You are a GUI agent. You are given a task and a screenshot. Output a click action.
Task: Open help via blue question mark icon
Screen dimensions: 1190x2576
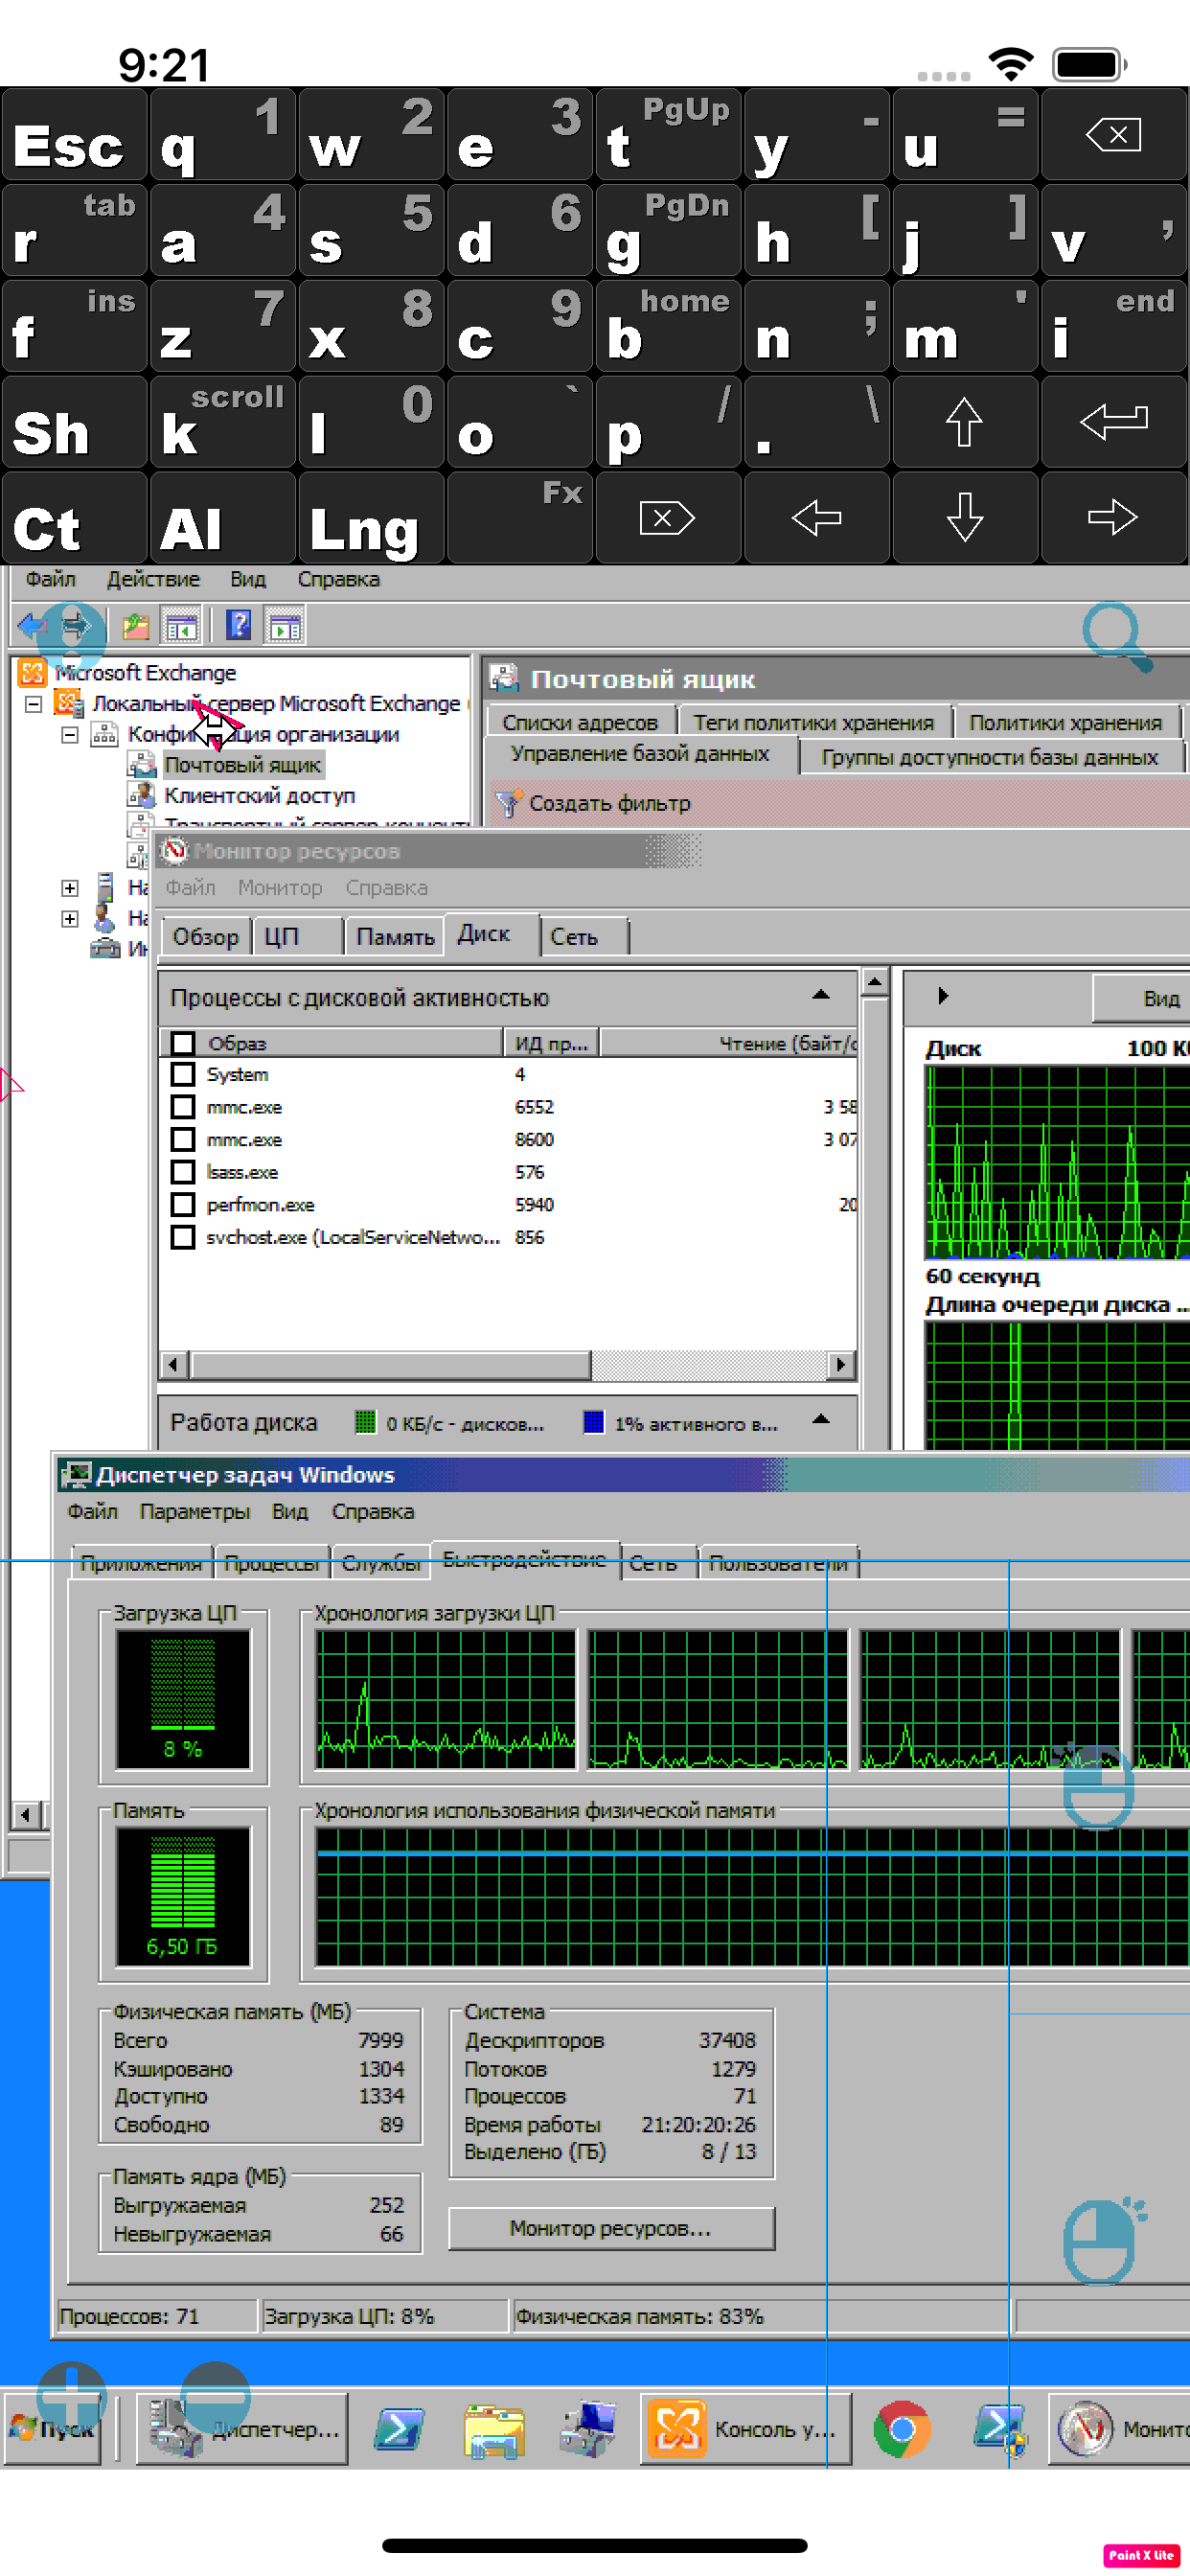point(238,626)
